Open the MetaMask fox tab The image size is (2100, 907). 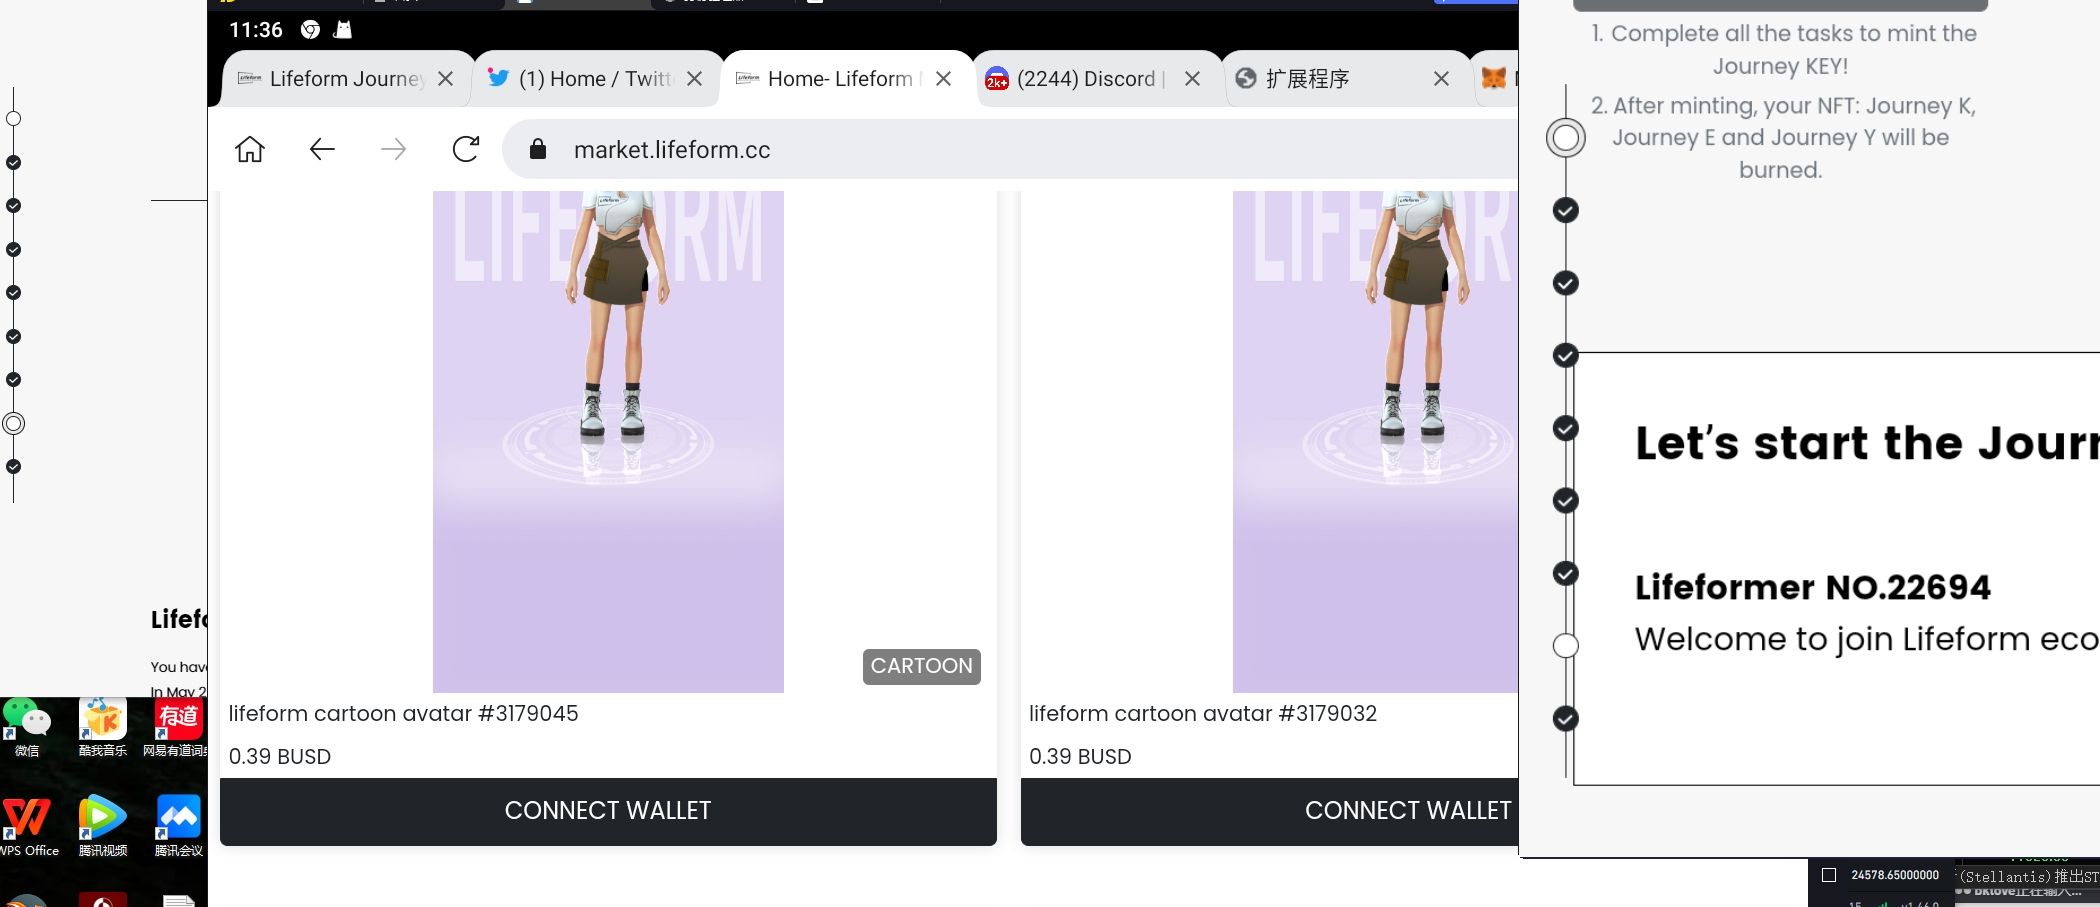[1494, 78]
